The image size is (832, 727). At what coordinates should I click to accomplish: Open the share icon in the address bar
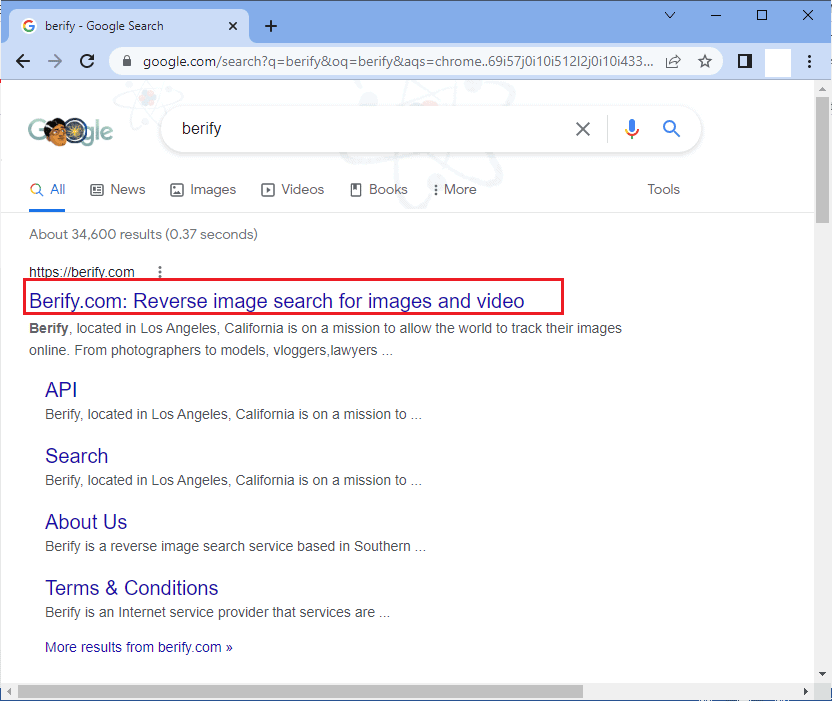(673, 61)
